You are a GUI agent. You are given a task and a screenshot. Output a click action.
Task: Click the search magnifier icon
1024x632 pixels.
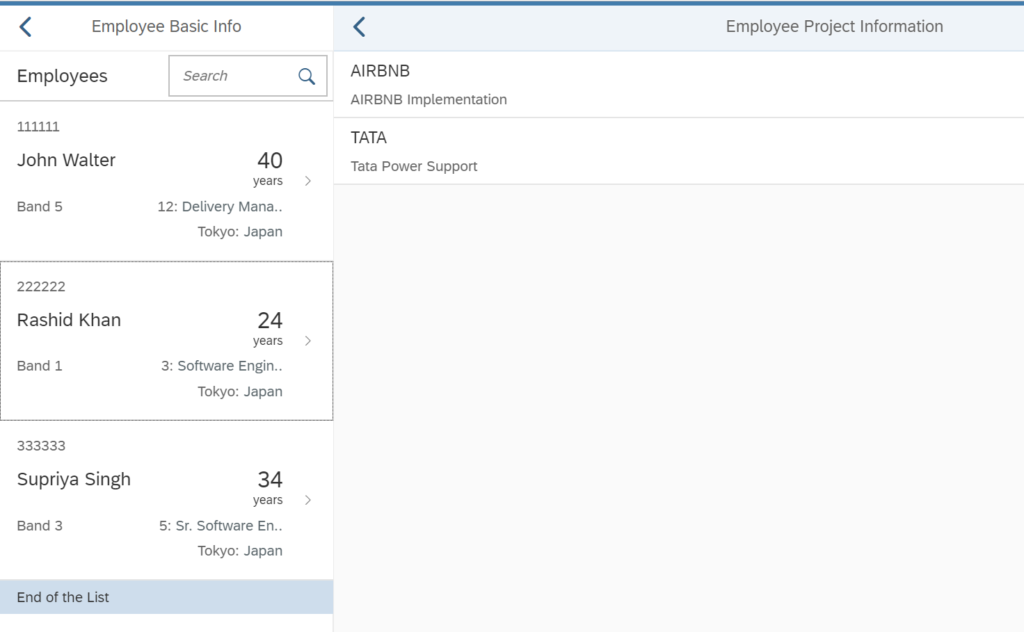pyautogui.click(x=306, y=76)
